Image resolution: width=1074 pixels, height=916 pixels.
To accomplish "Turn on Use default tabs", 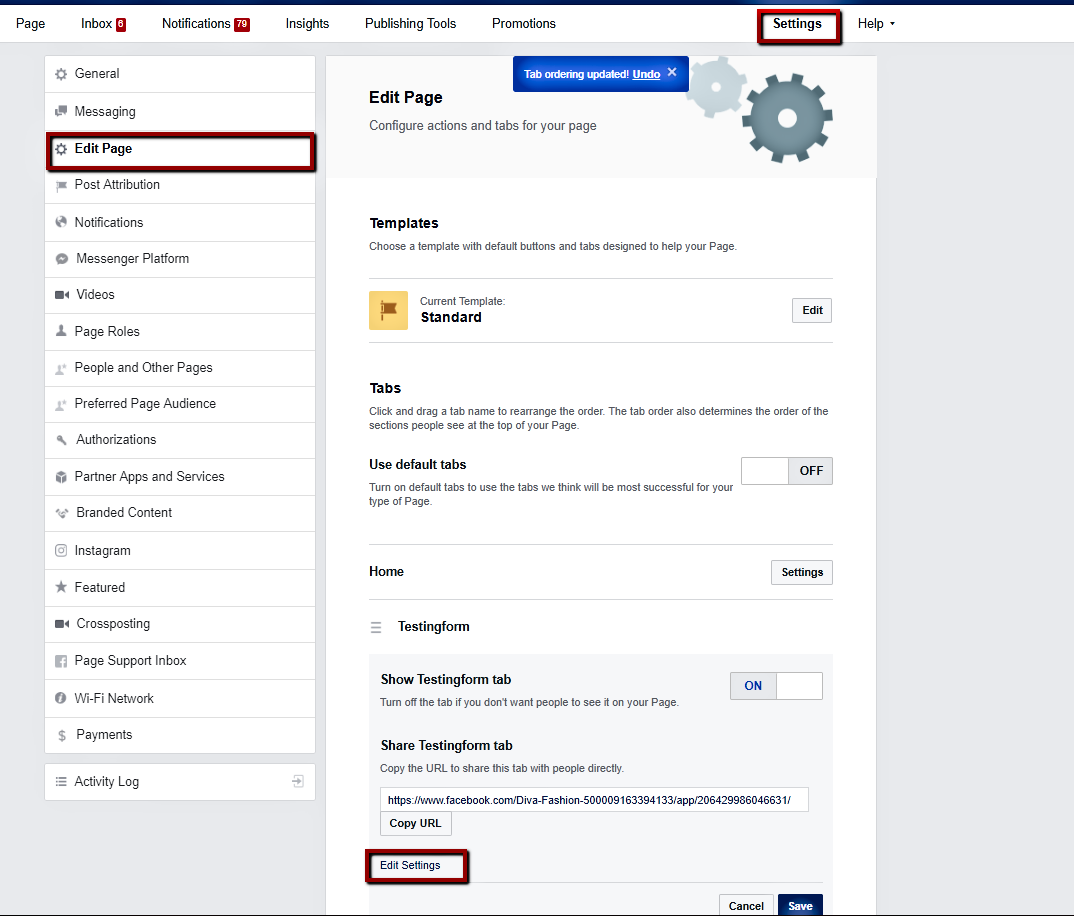I will tap(764, 470).
